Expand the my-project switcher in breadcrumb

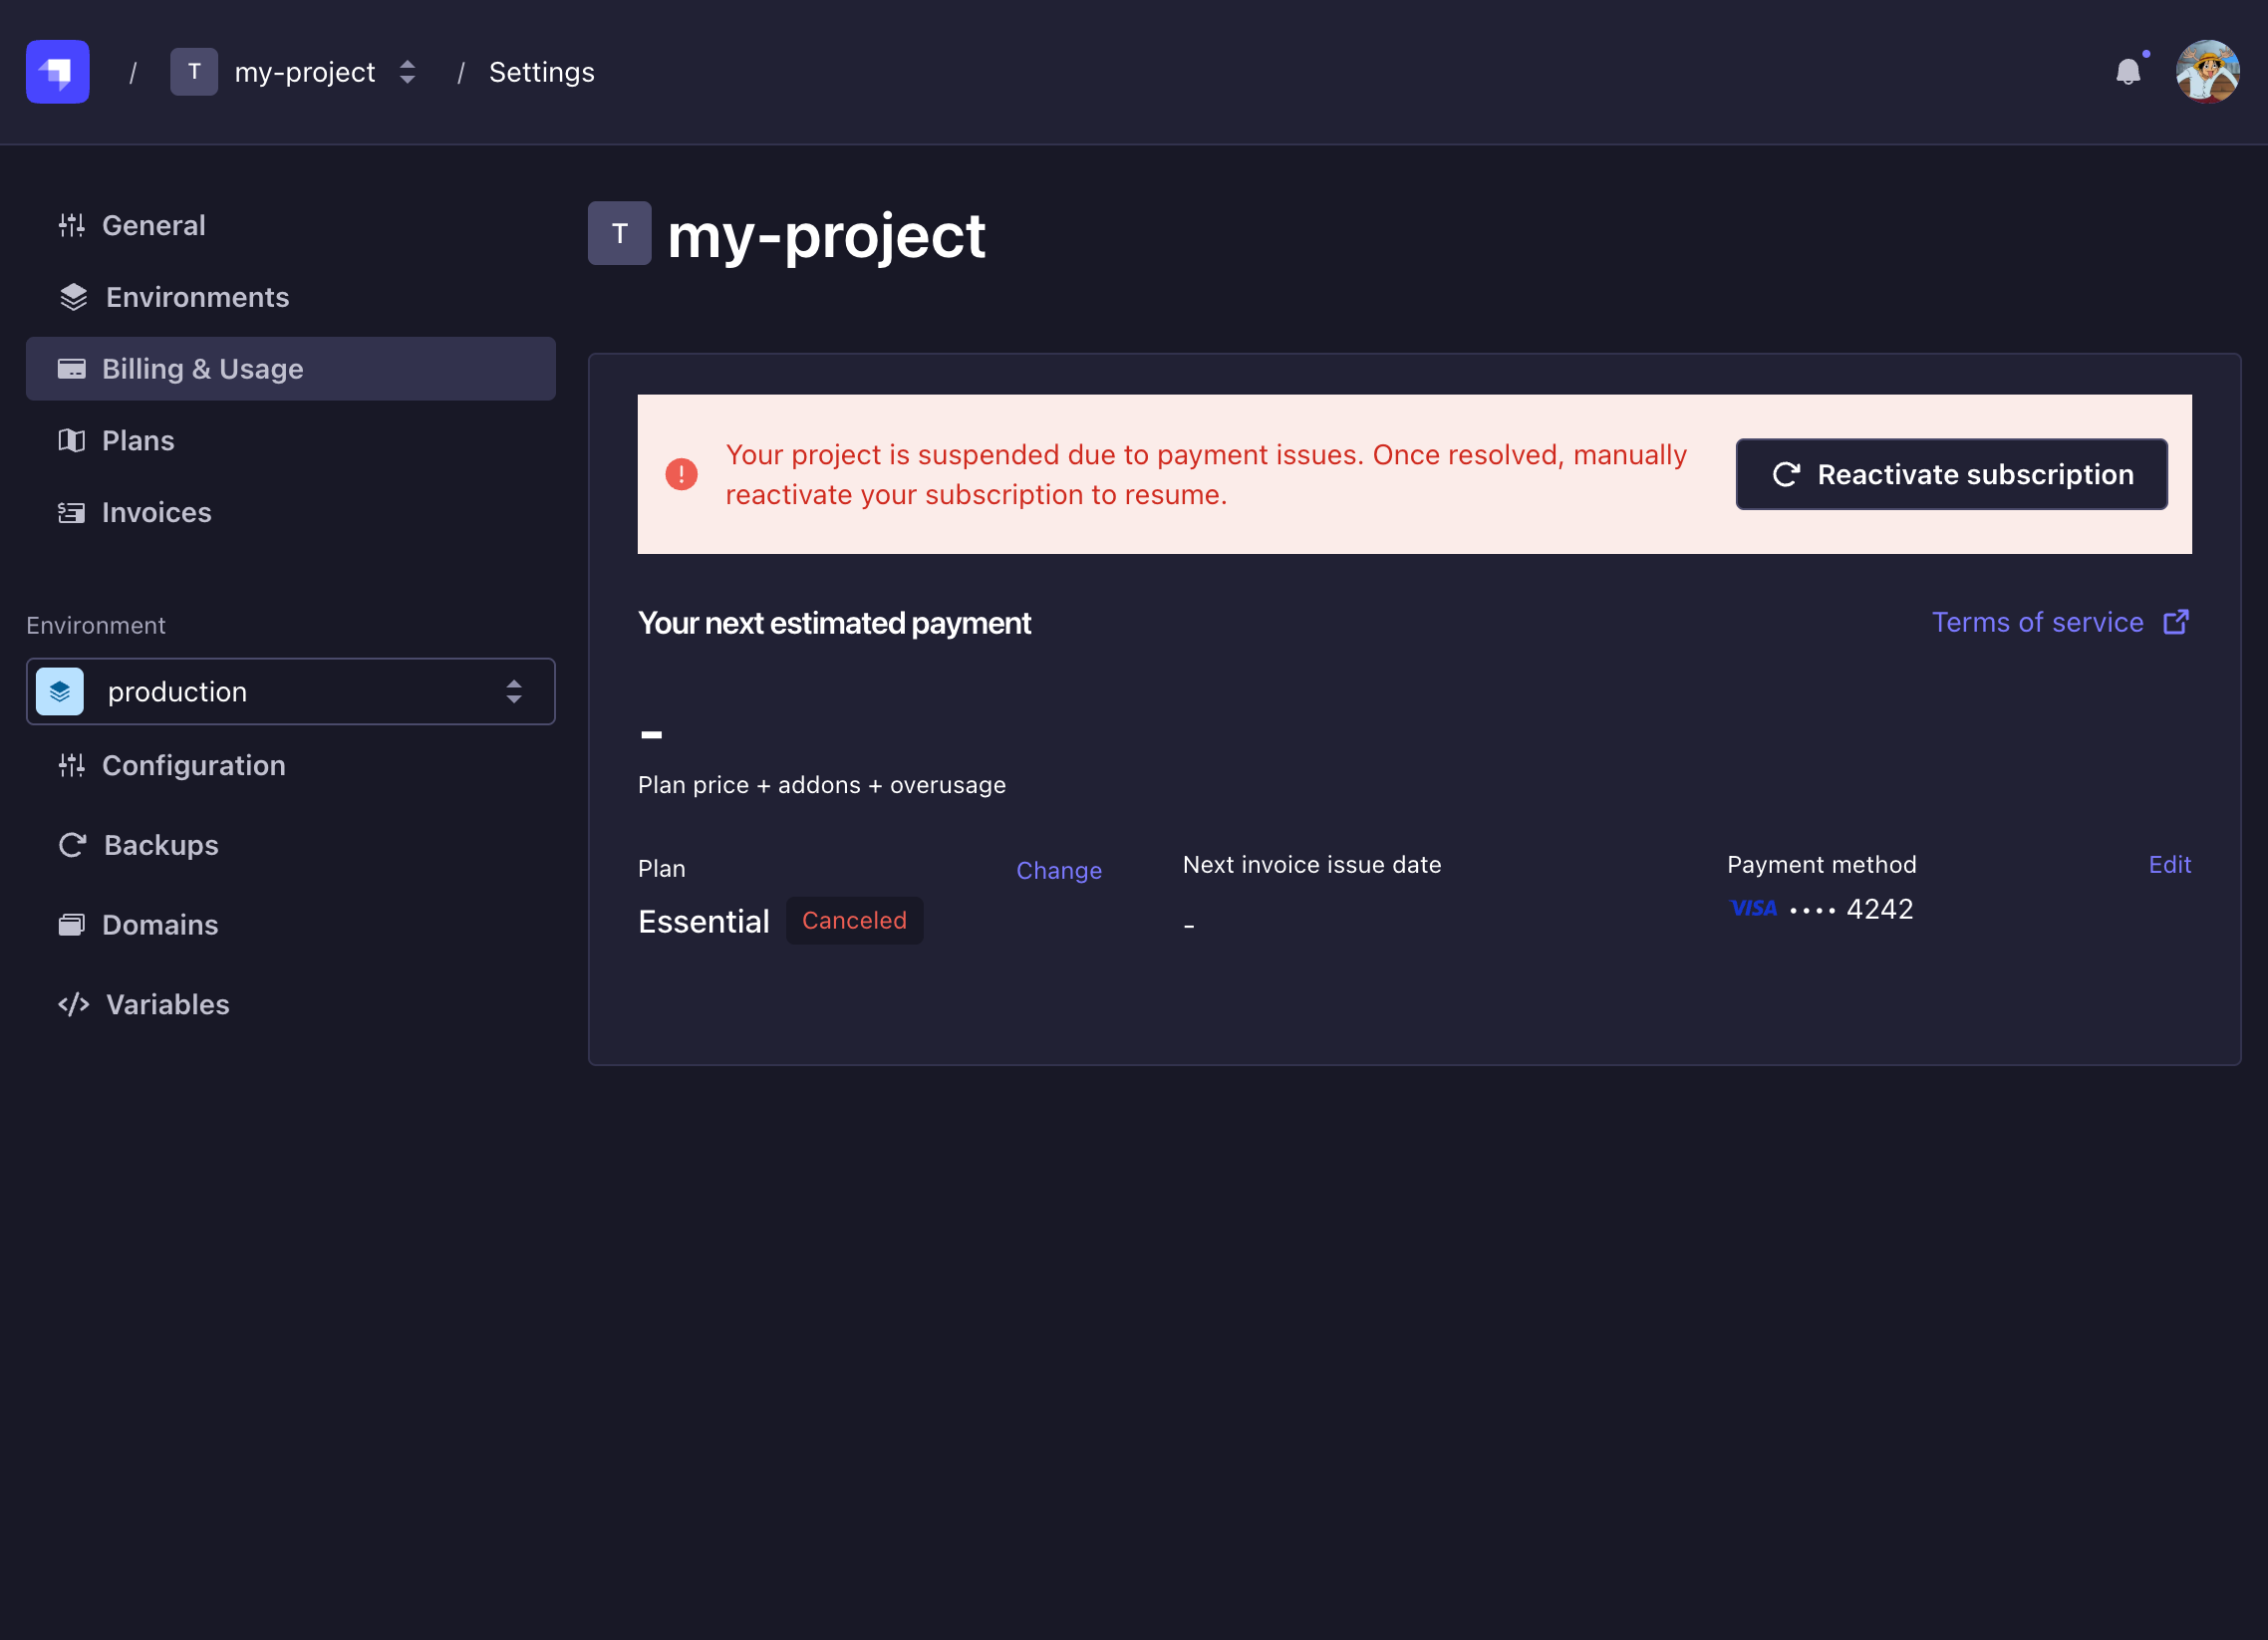[x=406, y=72]
